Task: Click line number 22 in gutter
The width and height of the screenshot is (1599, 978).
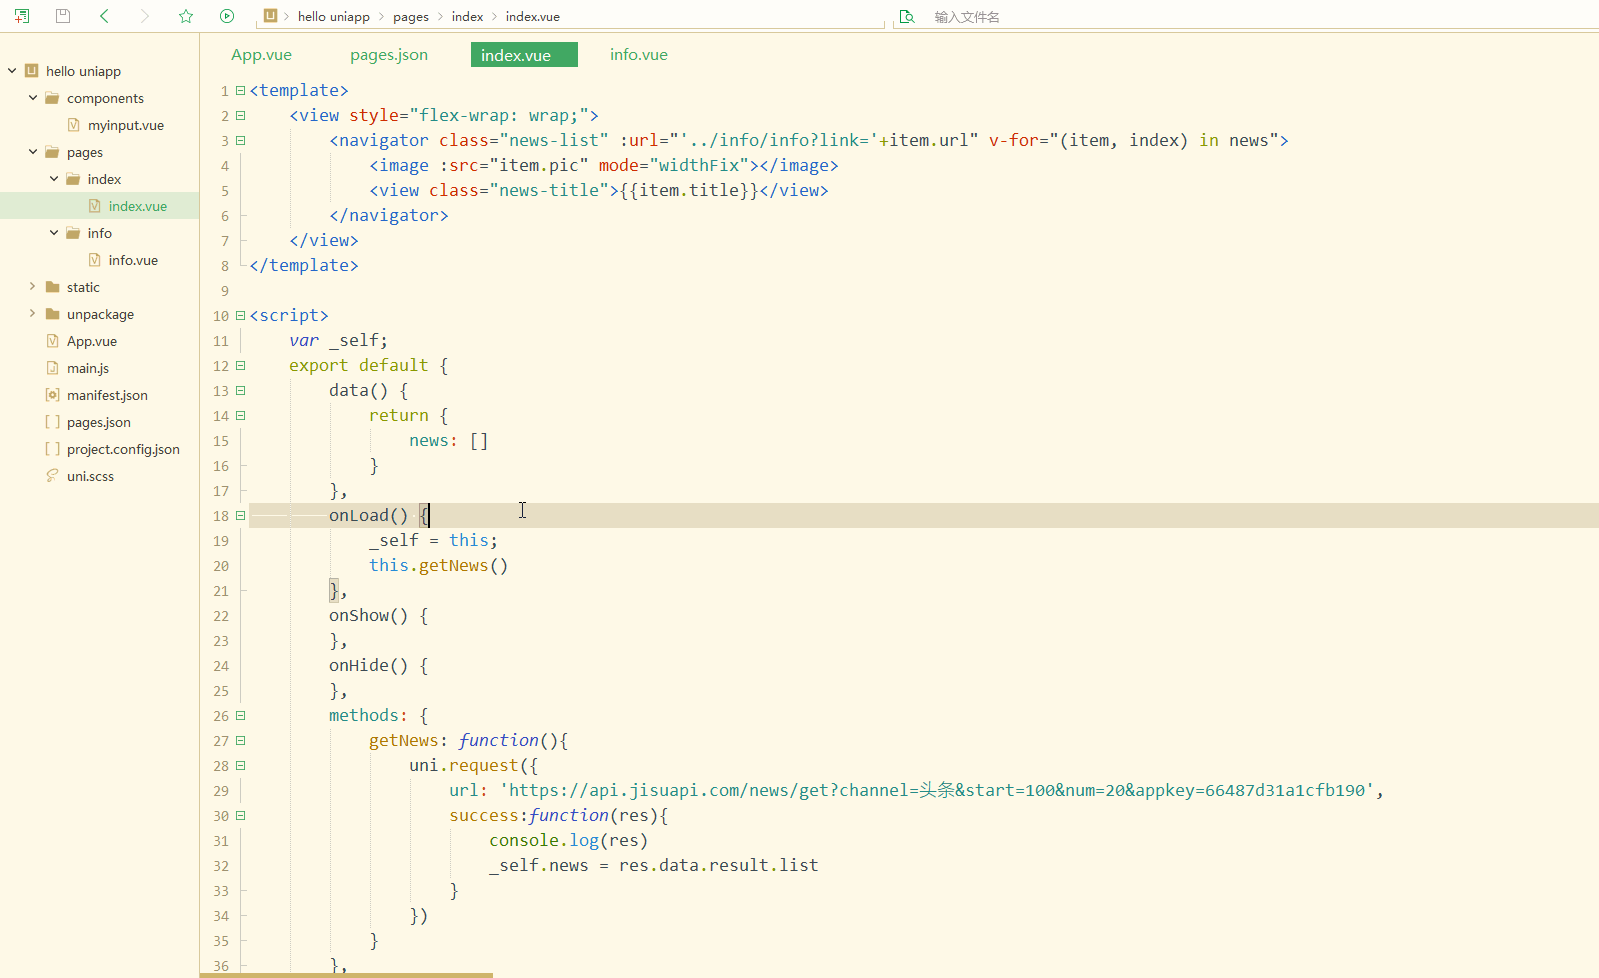Action: pos(221,616)
